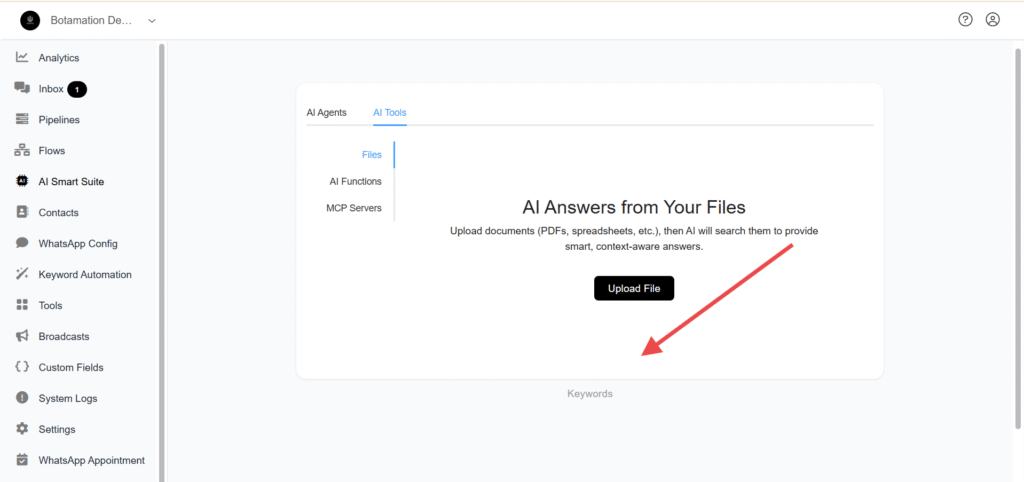Open the MCP Servers section
The height and width of the screenshot is (482, 1024).
pos(354,208)
